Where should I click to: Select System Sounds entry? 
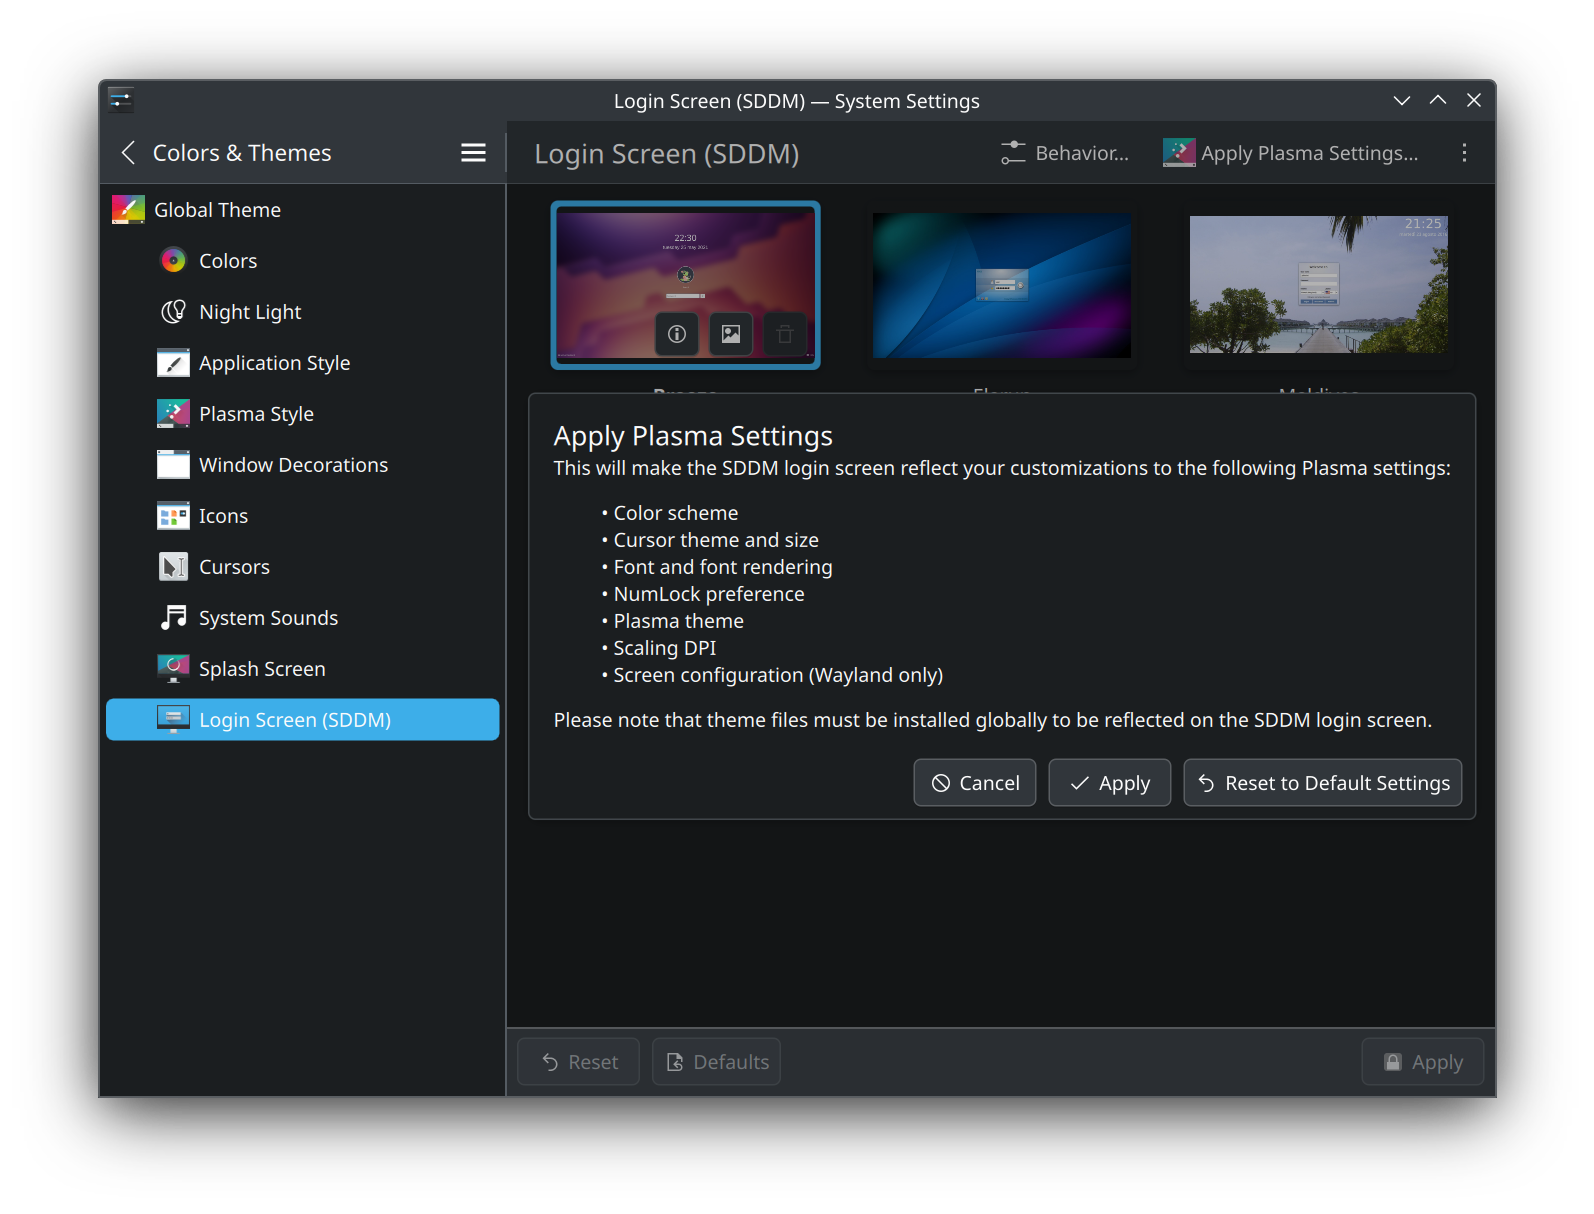click(x=302, y=618)
